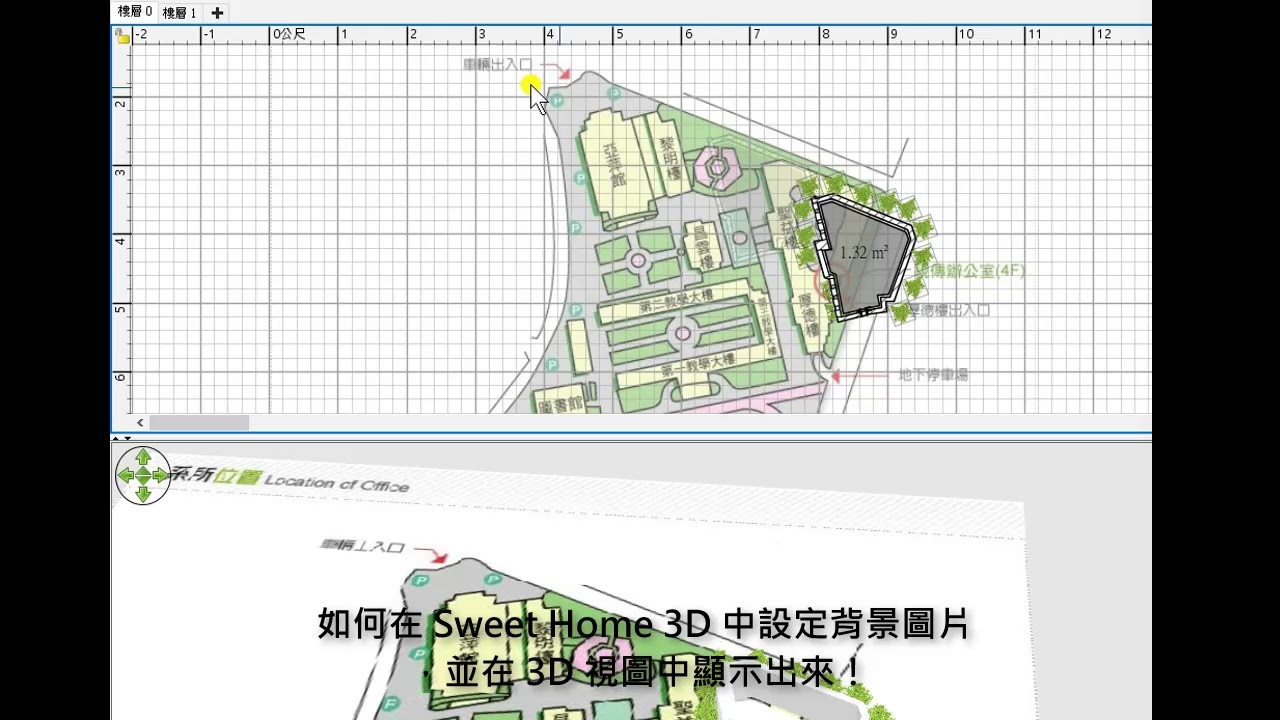The image size is (1280, 720).
Task: Switch to the 樓層 1 level tab
Action: point(180,13)
